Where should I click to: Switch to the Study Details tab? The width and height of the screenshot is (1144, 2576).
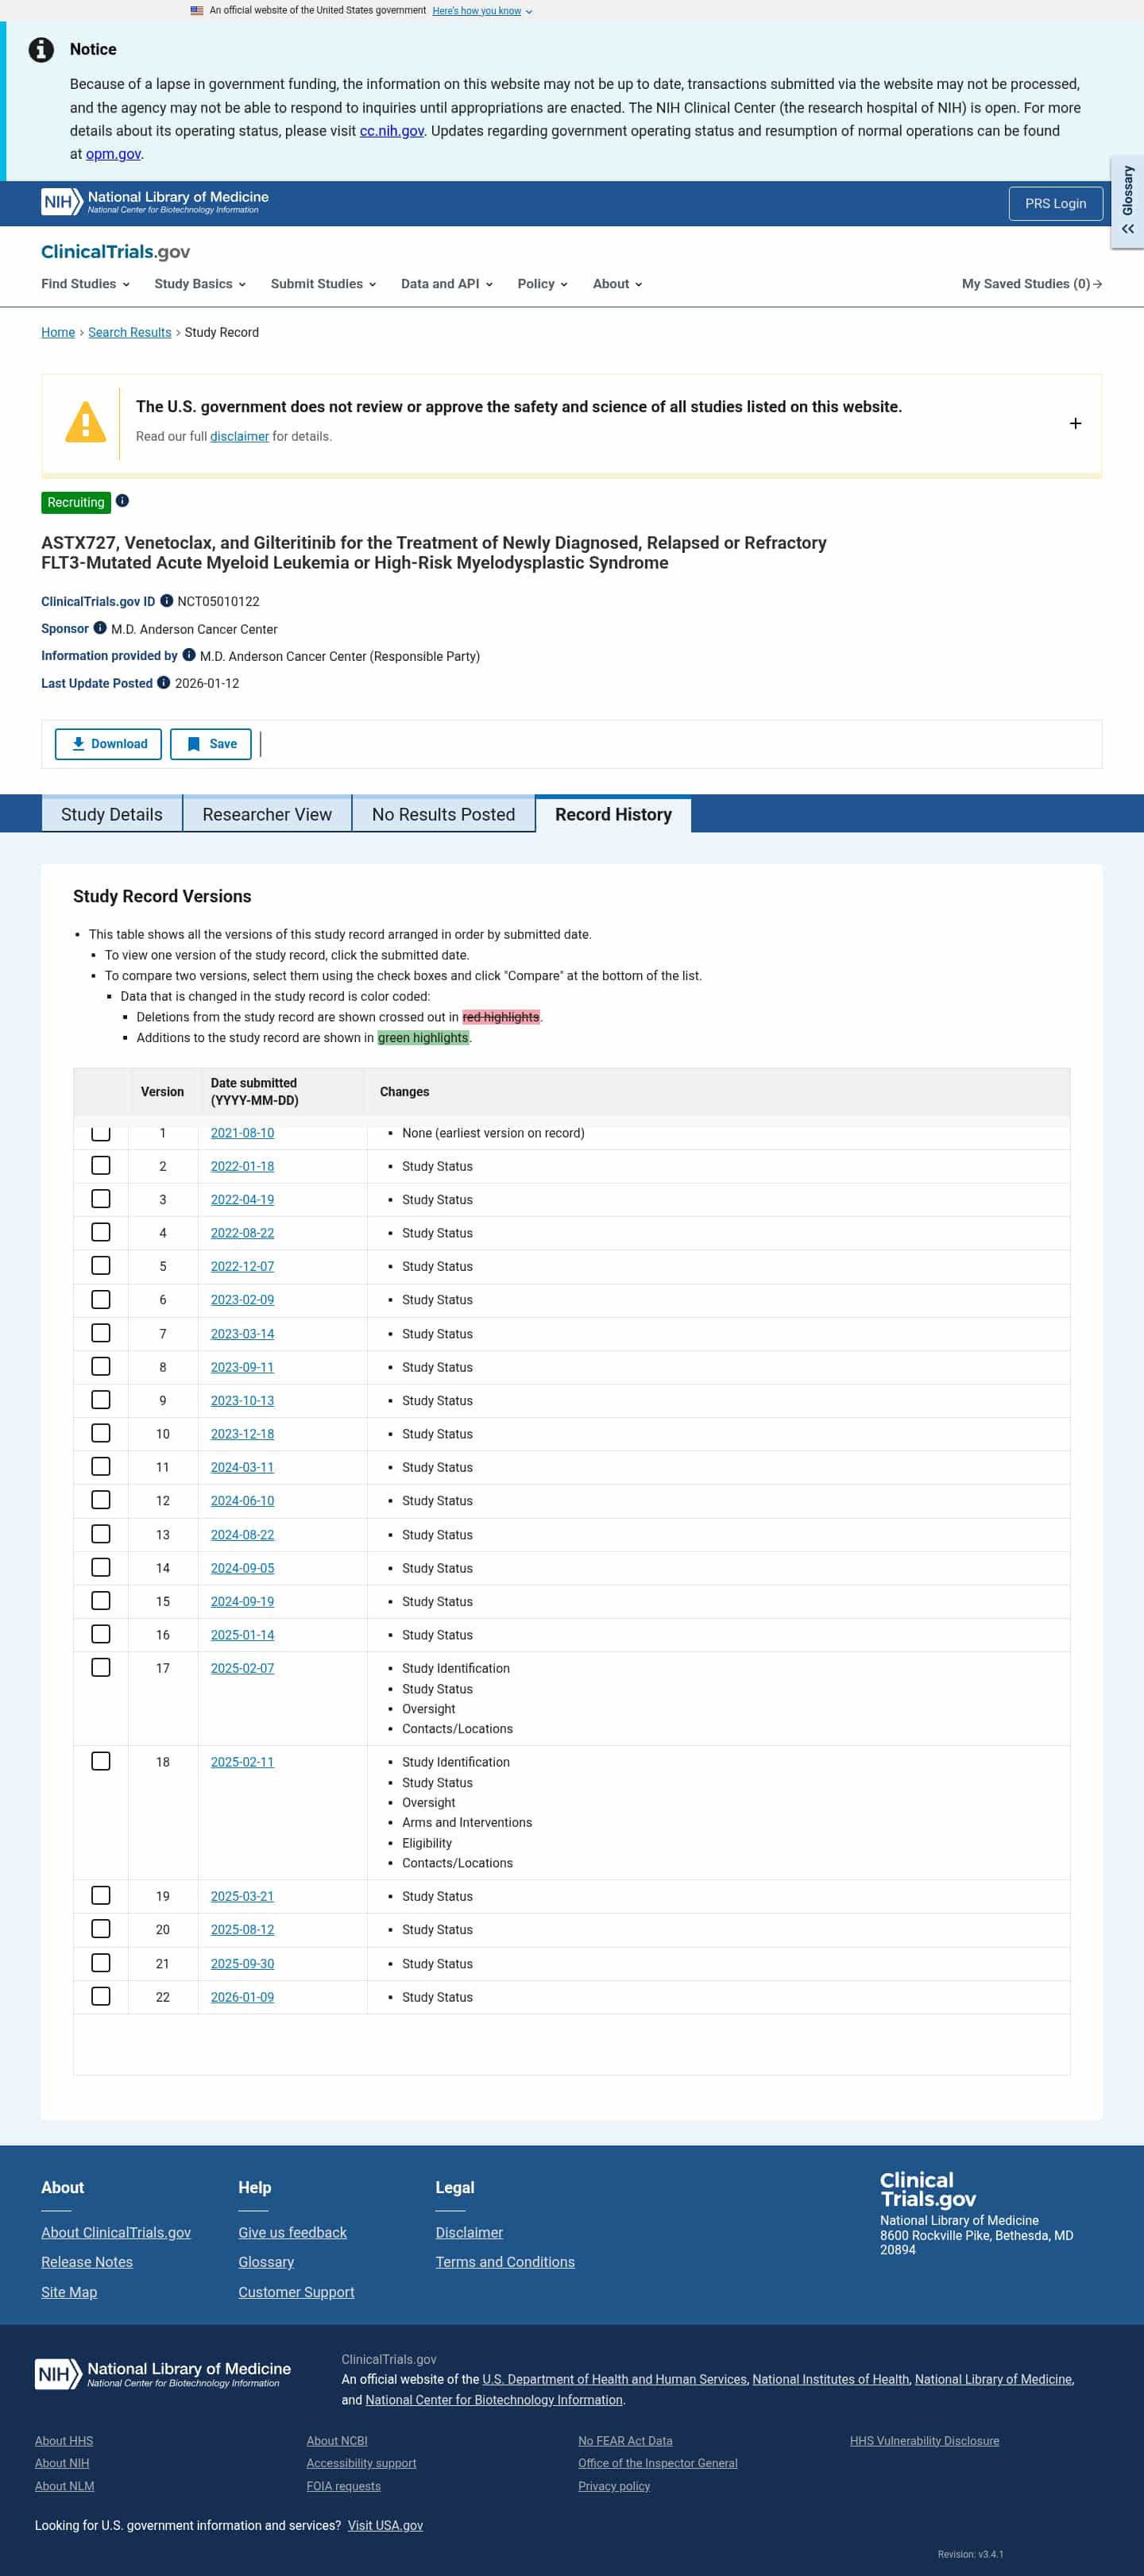click(x=112, y=814)
